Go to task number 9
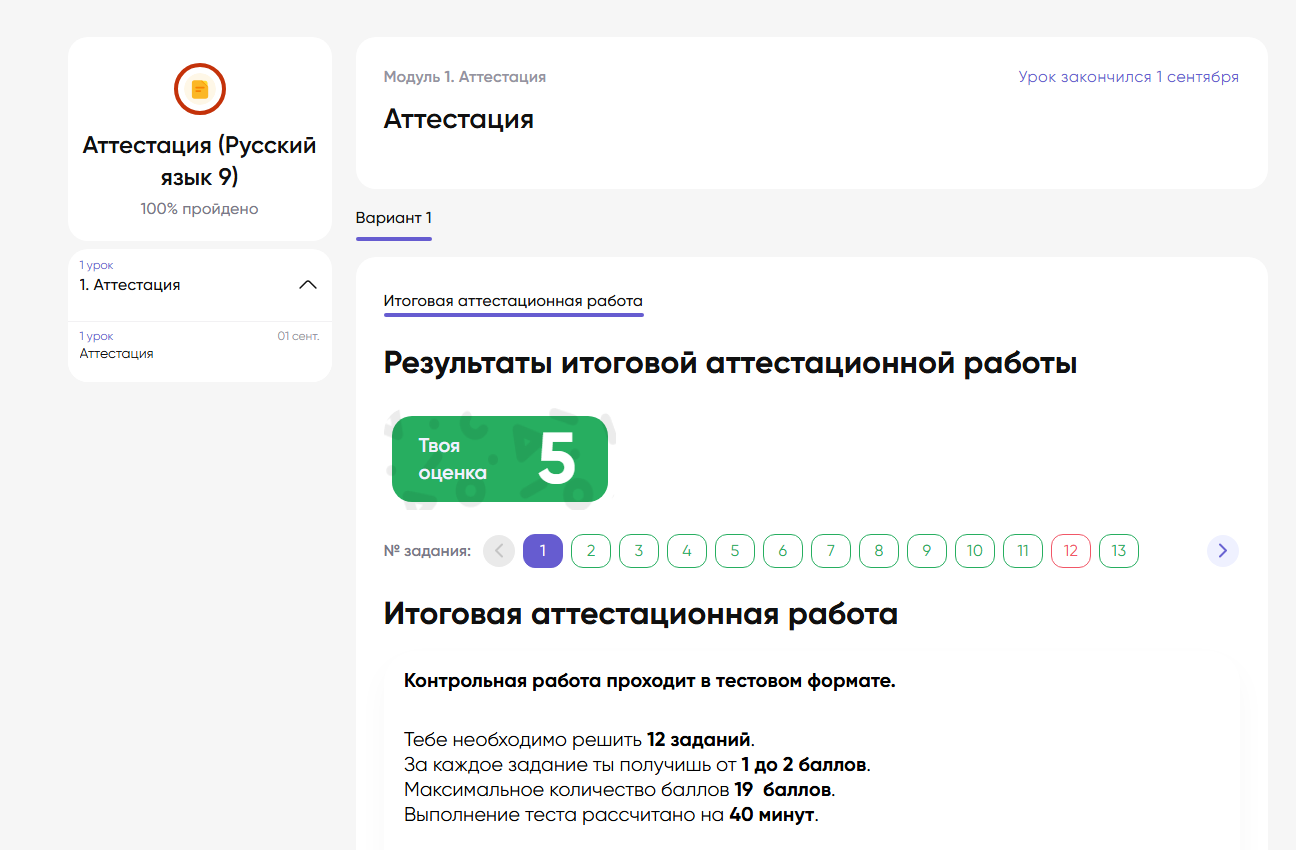Image resolution: width=1296 pixels, height=850 pixels. point(927,551)
